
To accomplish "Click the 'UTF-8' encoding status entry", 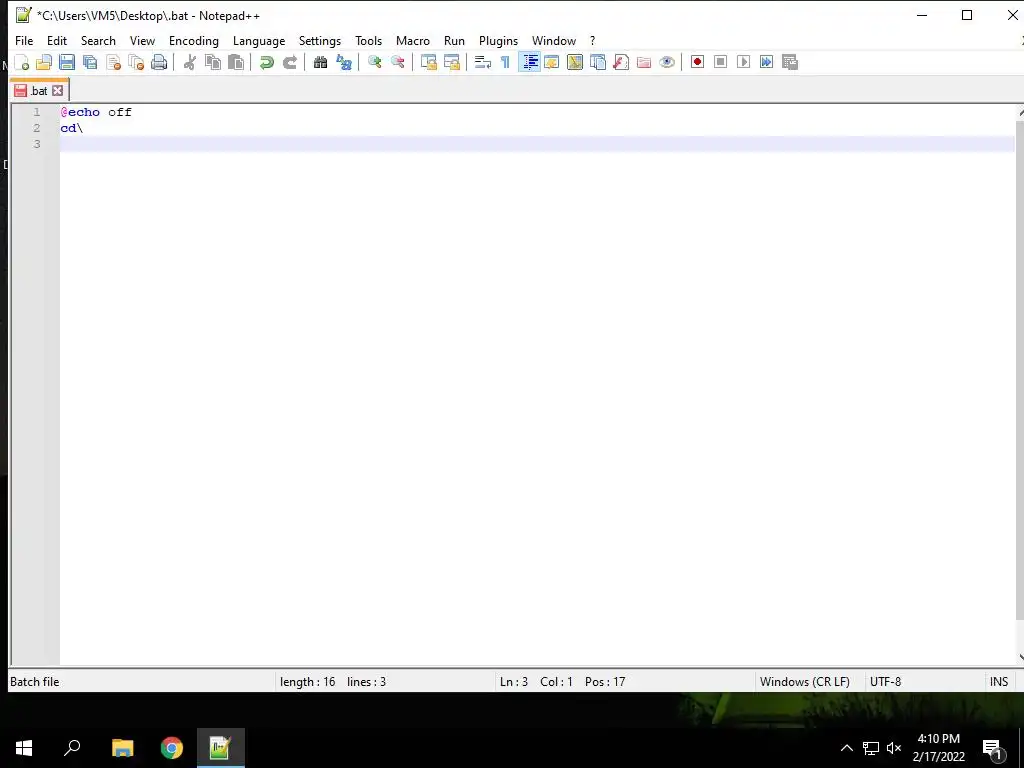I will pos(886,682).
